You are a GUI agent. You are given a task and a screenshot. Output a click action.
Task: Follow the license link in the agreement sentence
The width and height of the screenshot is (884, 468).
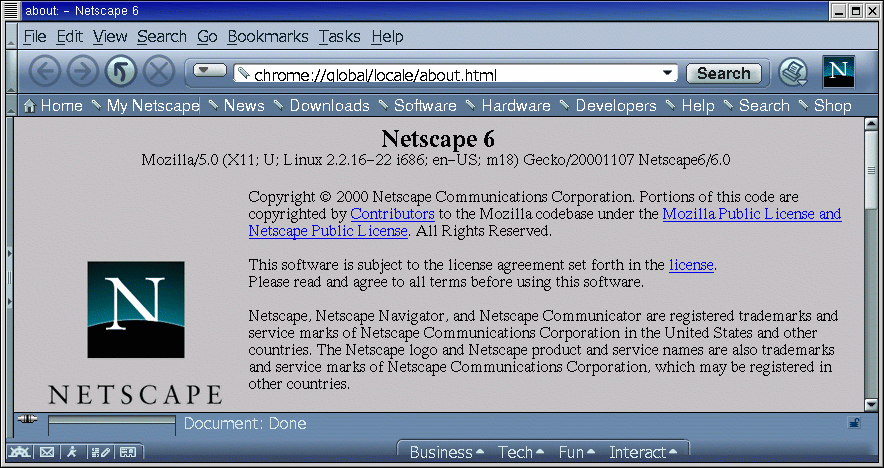click(x=691, y=265)
